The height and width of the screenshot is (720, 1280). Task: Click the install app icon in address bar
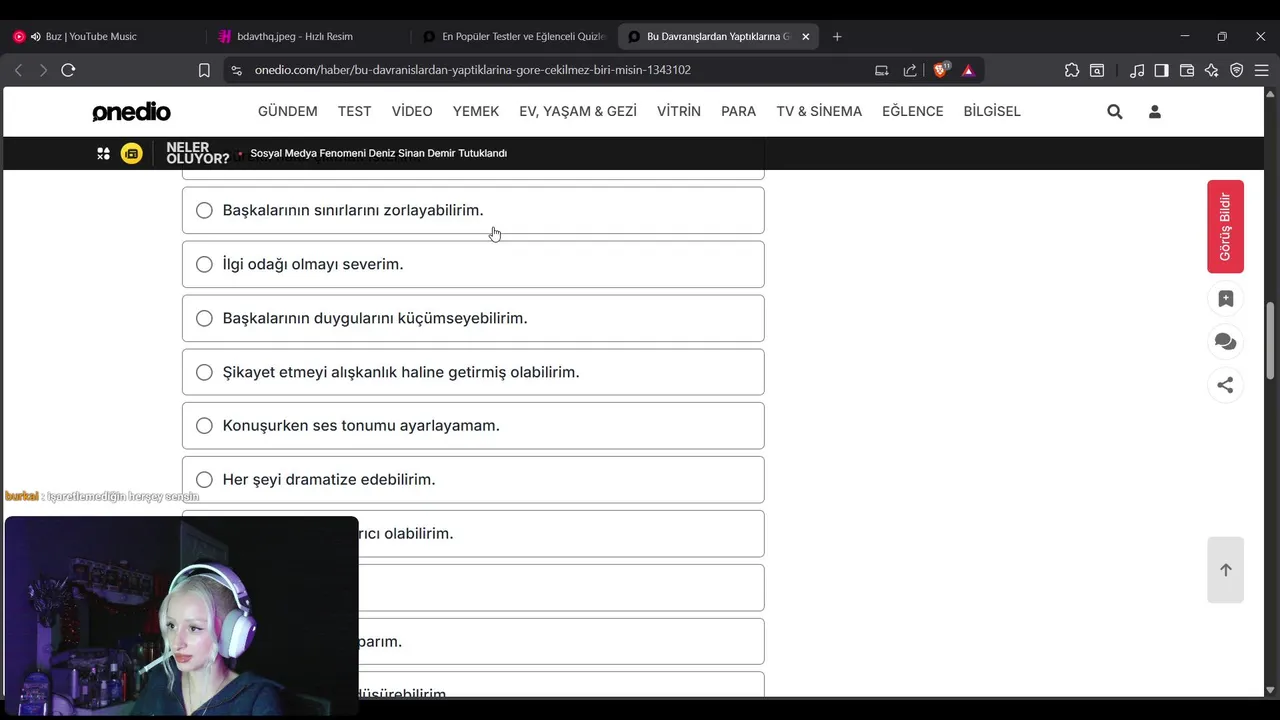[x=881, y=70]
